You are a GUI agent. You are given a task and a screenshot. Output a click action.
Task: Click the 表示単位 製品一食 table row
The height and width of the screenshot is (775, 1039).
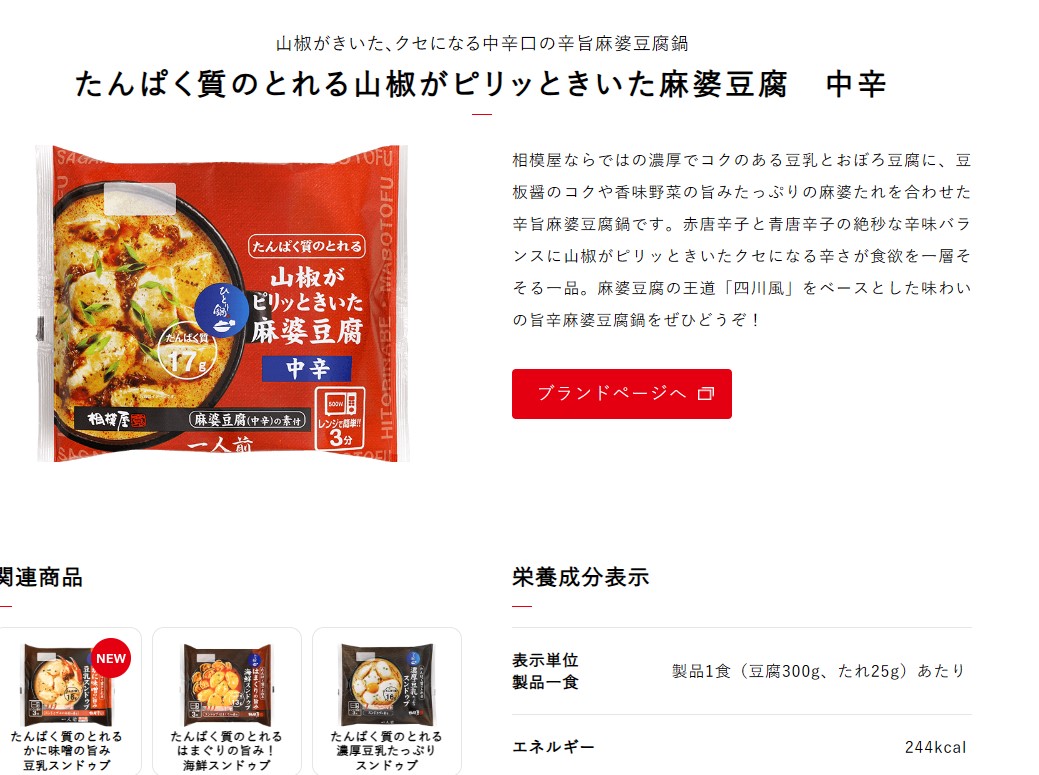pos(741,671)
